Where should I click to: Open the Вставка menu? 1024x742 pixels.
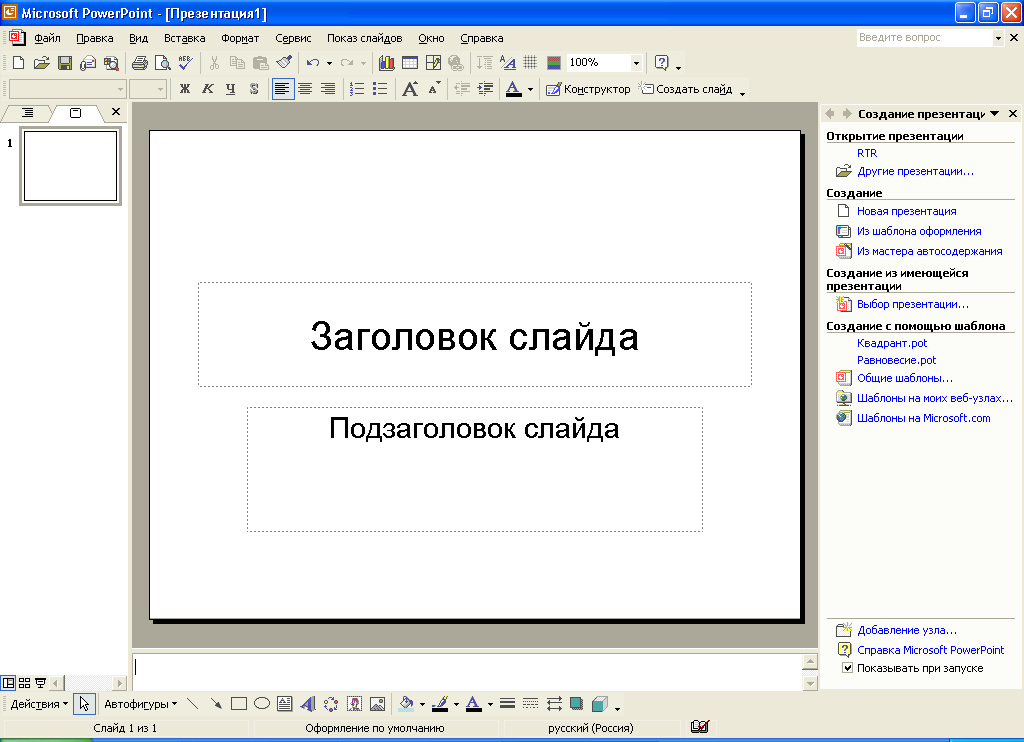point(184,38)
